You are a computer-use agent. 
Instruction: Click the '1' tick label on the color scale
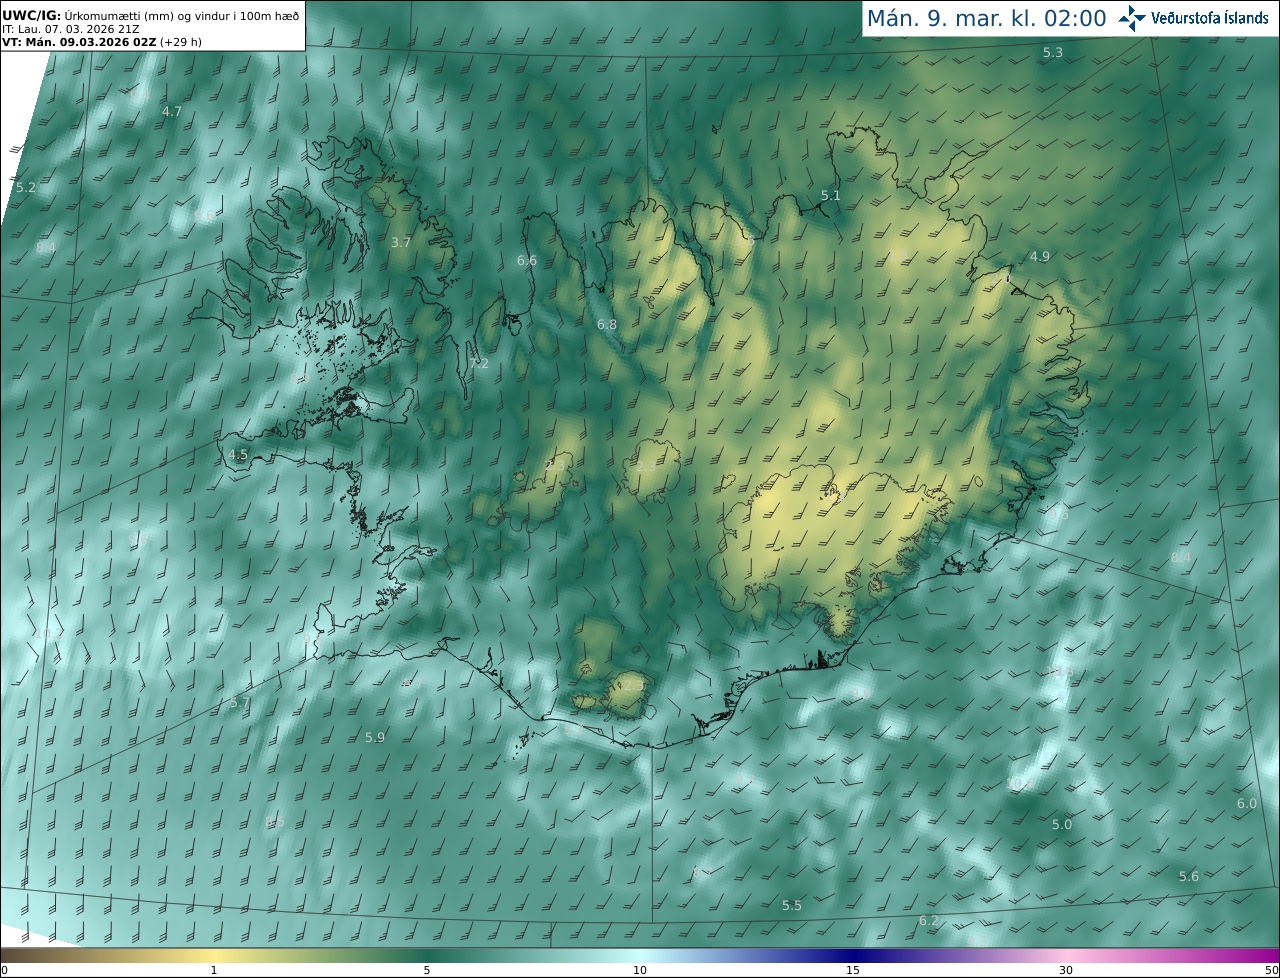(x=214, y=970)
